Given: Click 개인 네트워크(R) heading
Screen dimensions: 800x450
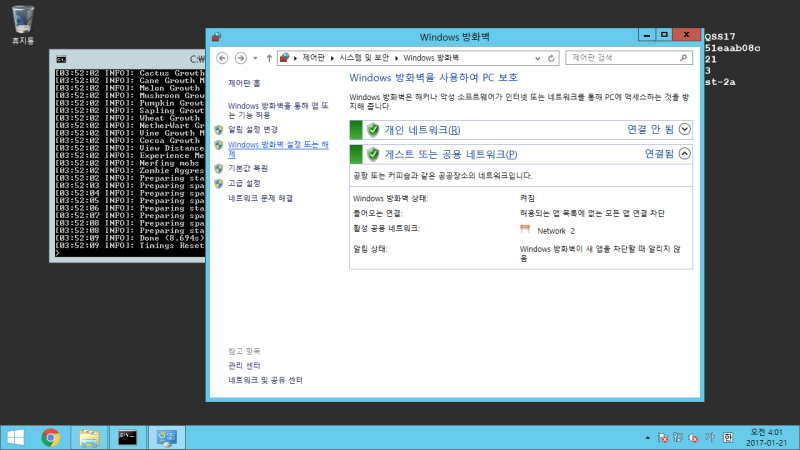Looking at the screenshot, I should (x=422, y=130).
